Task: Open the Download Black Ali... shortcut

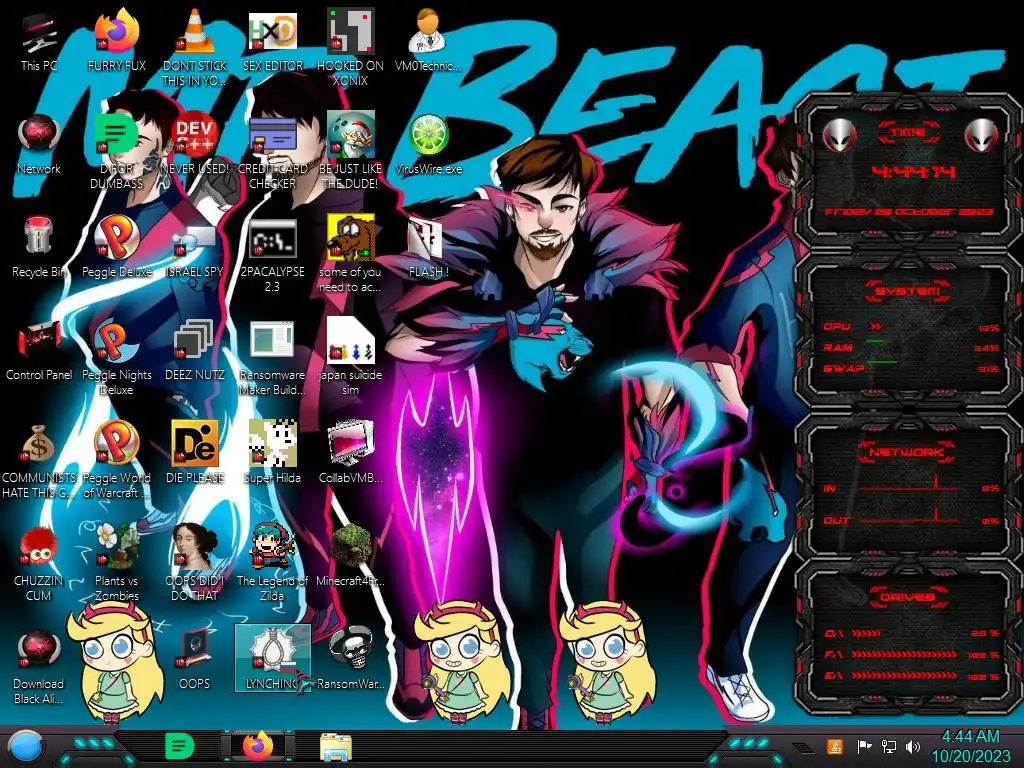Action: pyautogui.click(x=39, y=666)
